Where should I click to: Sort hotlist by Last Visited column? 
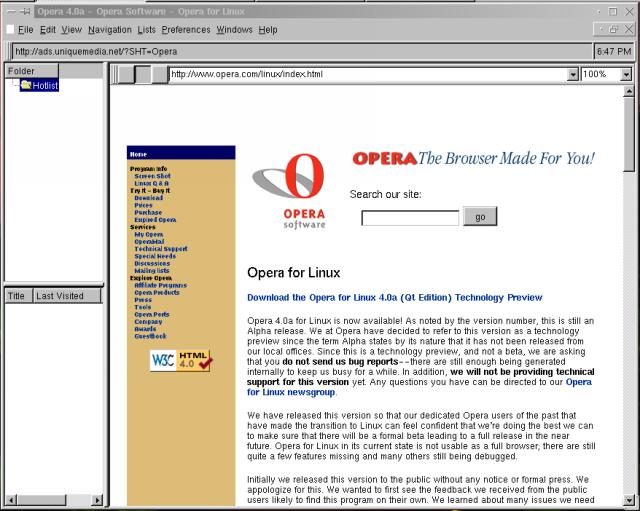(x=66, y=296)
